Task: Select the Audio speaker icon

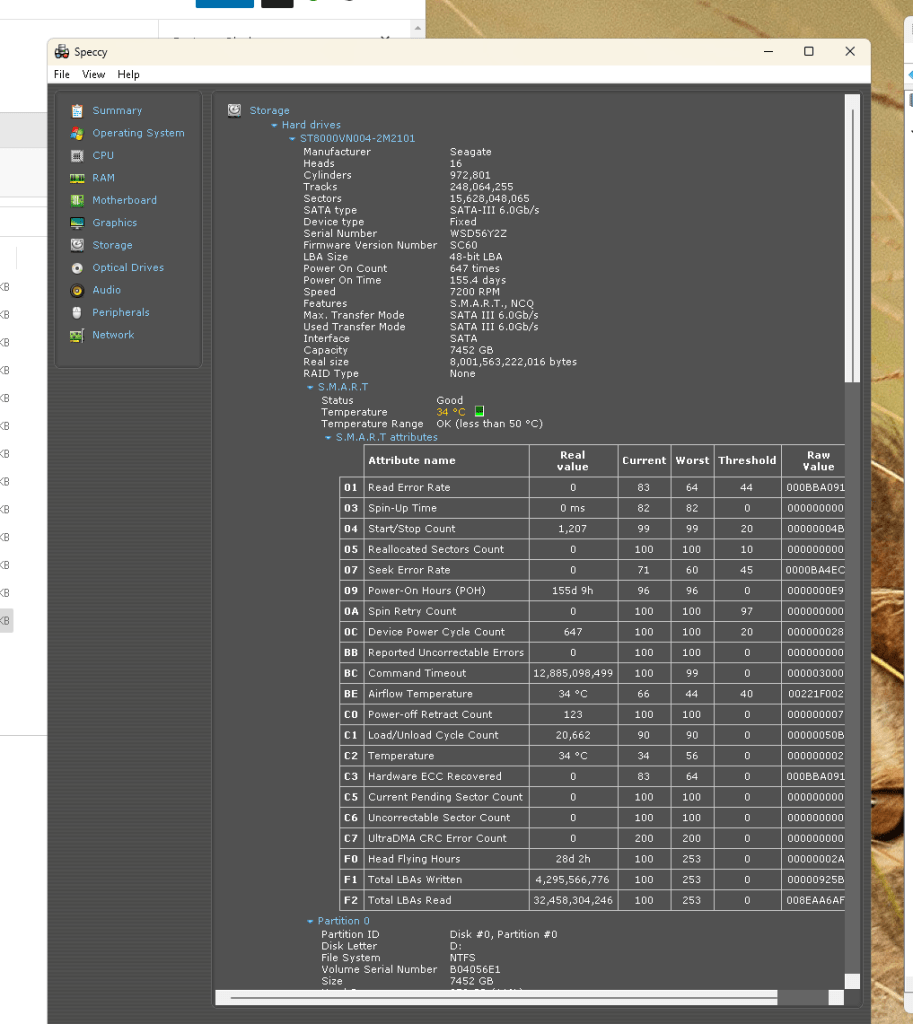Action: (x=77, y=290)
